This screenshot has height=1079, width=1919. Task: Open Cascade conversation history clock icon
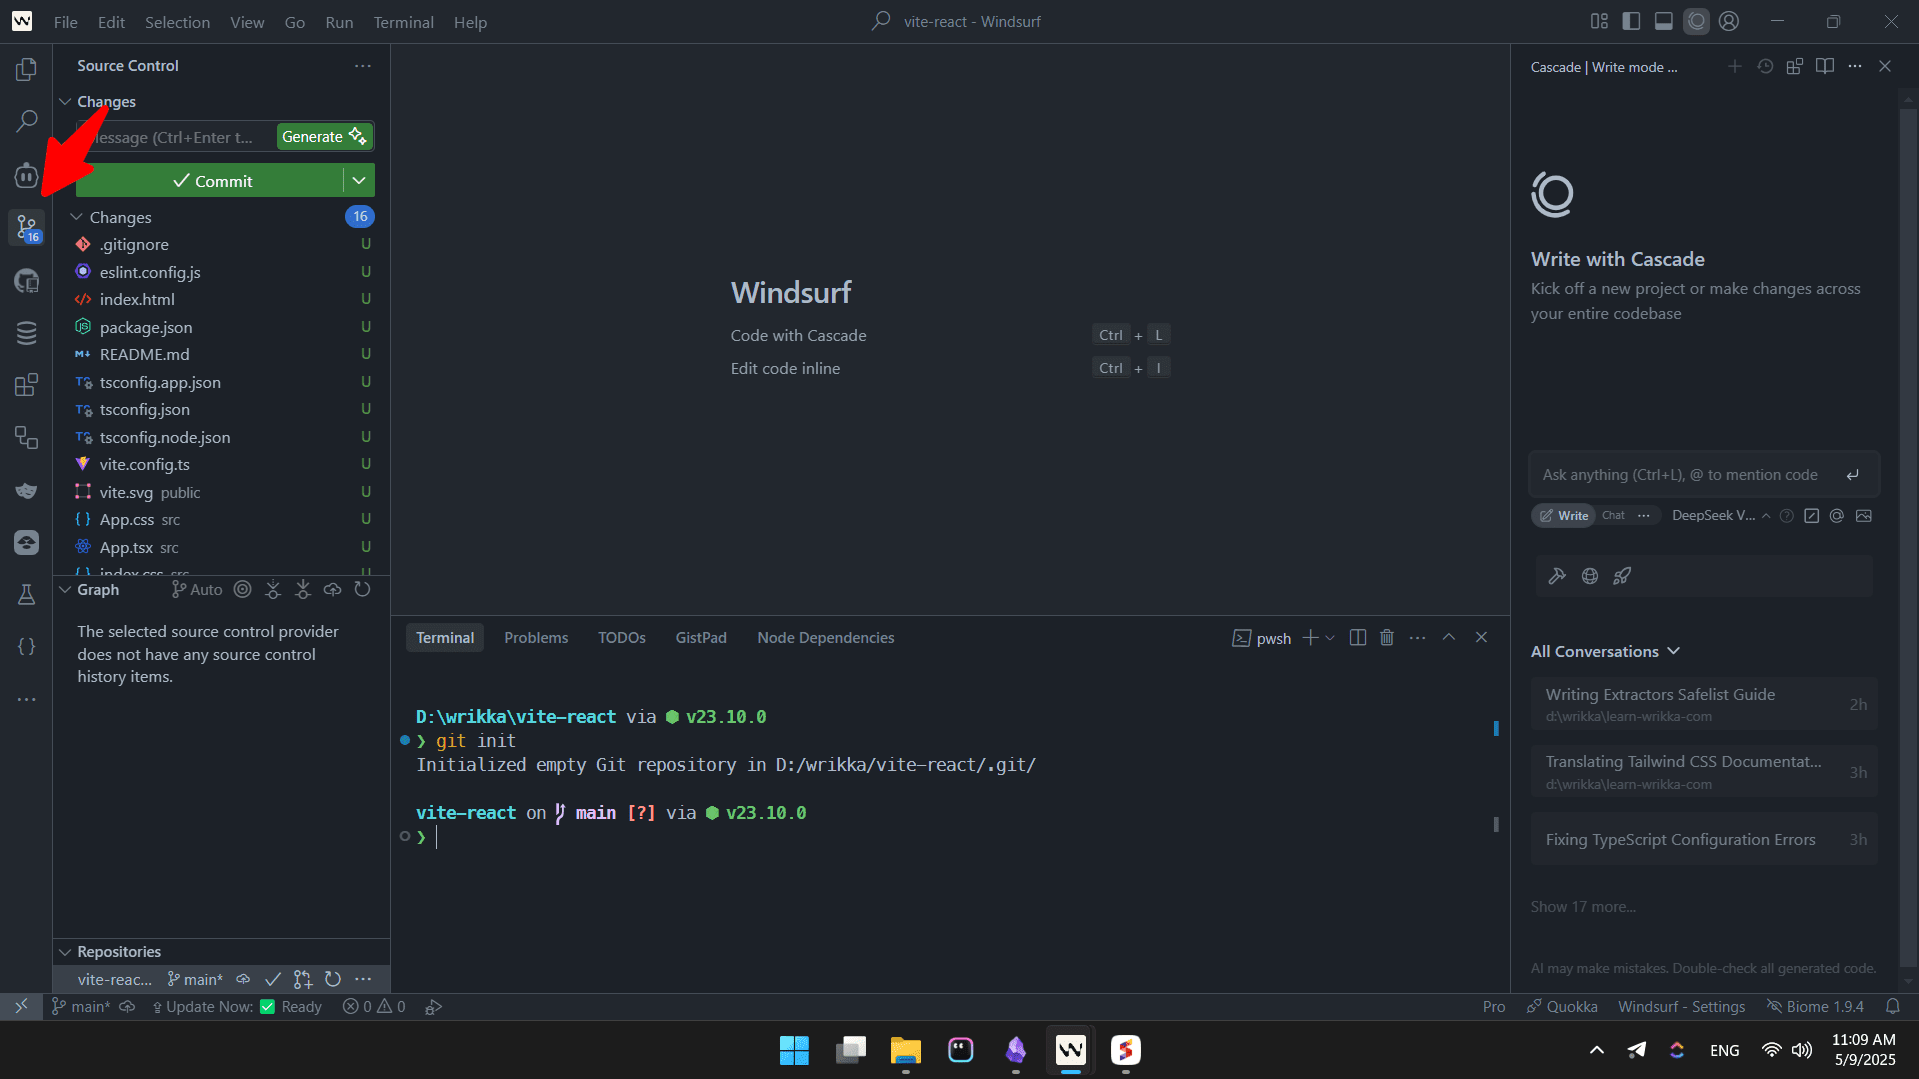tap(1765, 66)
